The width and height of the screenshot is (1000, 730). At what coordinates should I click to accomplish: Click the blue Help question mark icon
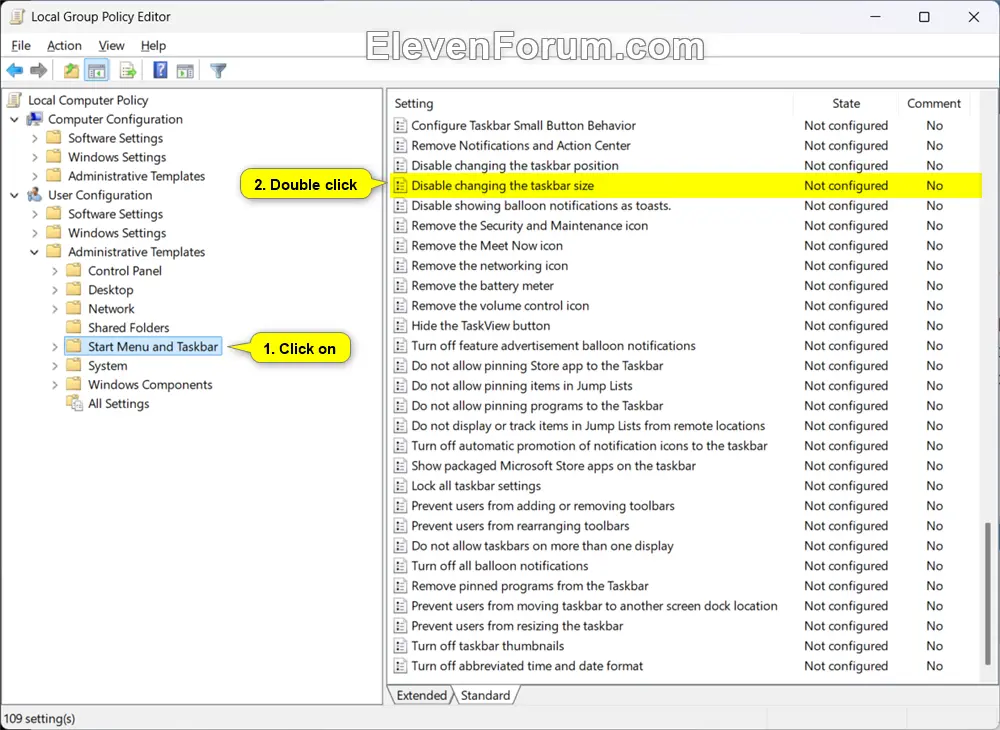click(160, 70)
